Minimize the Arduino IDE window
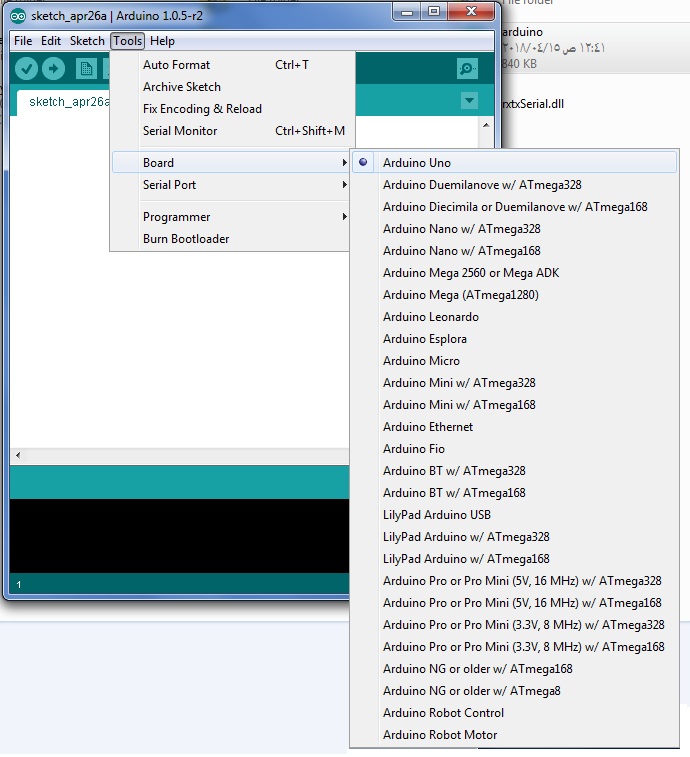The height and width of the screenshot is (757, 690). [x=407, y=12]
